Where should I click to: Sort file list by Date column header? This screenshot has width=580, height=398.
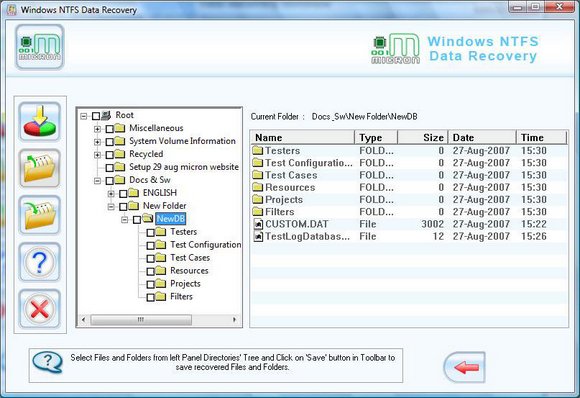(x=482, y=138)
